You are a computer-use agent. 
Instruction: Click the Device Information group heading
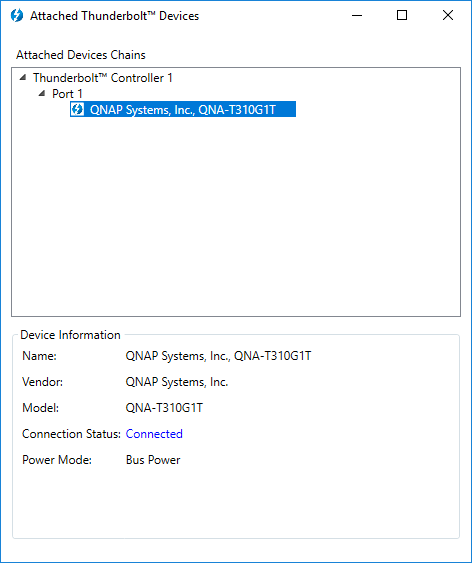click(x=70, y=335)
